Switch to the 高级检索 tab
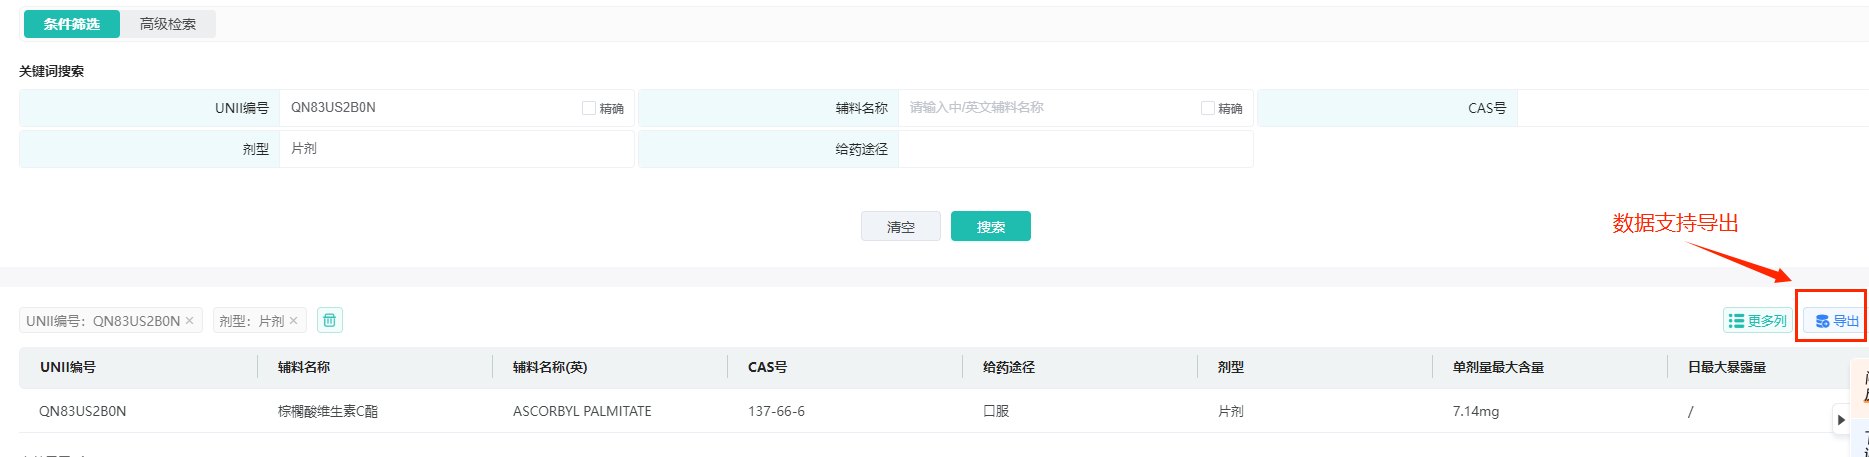Viewport: 1869px width, 457px height. (168, 24)
